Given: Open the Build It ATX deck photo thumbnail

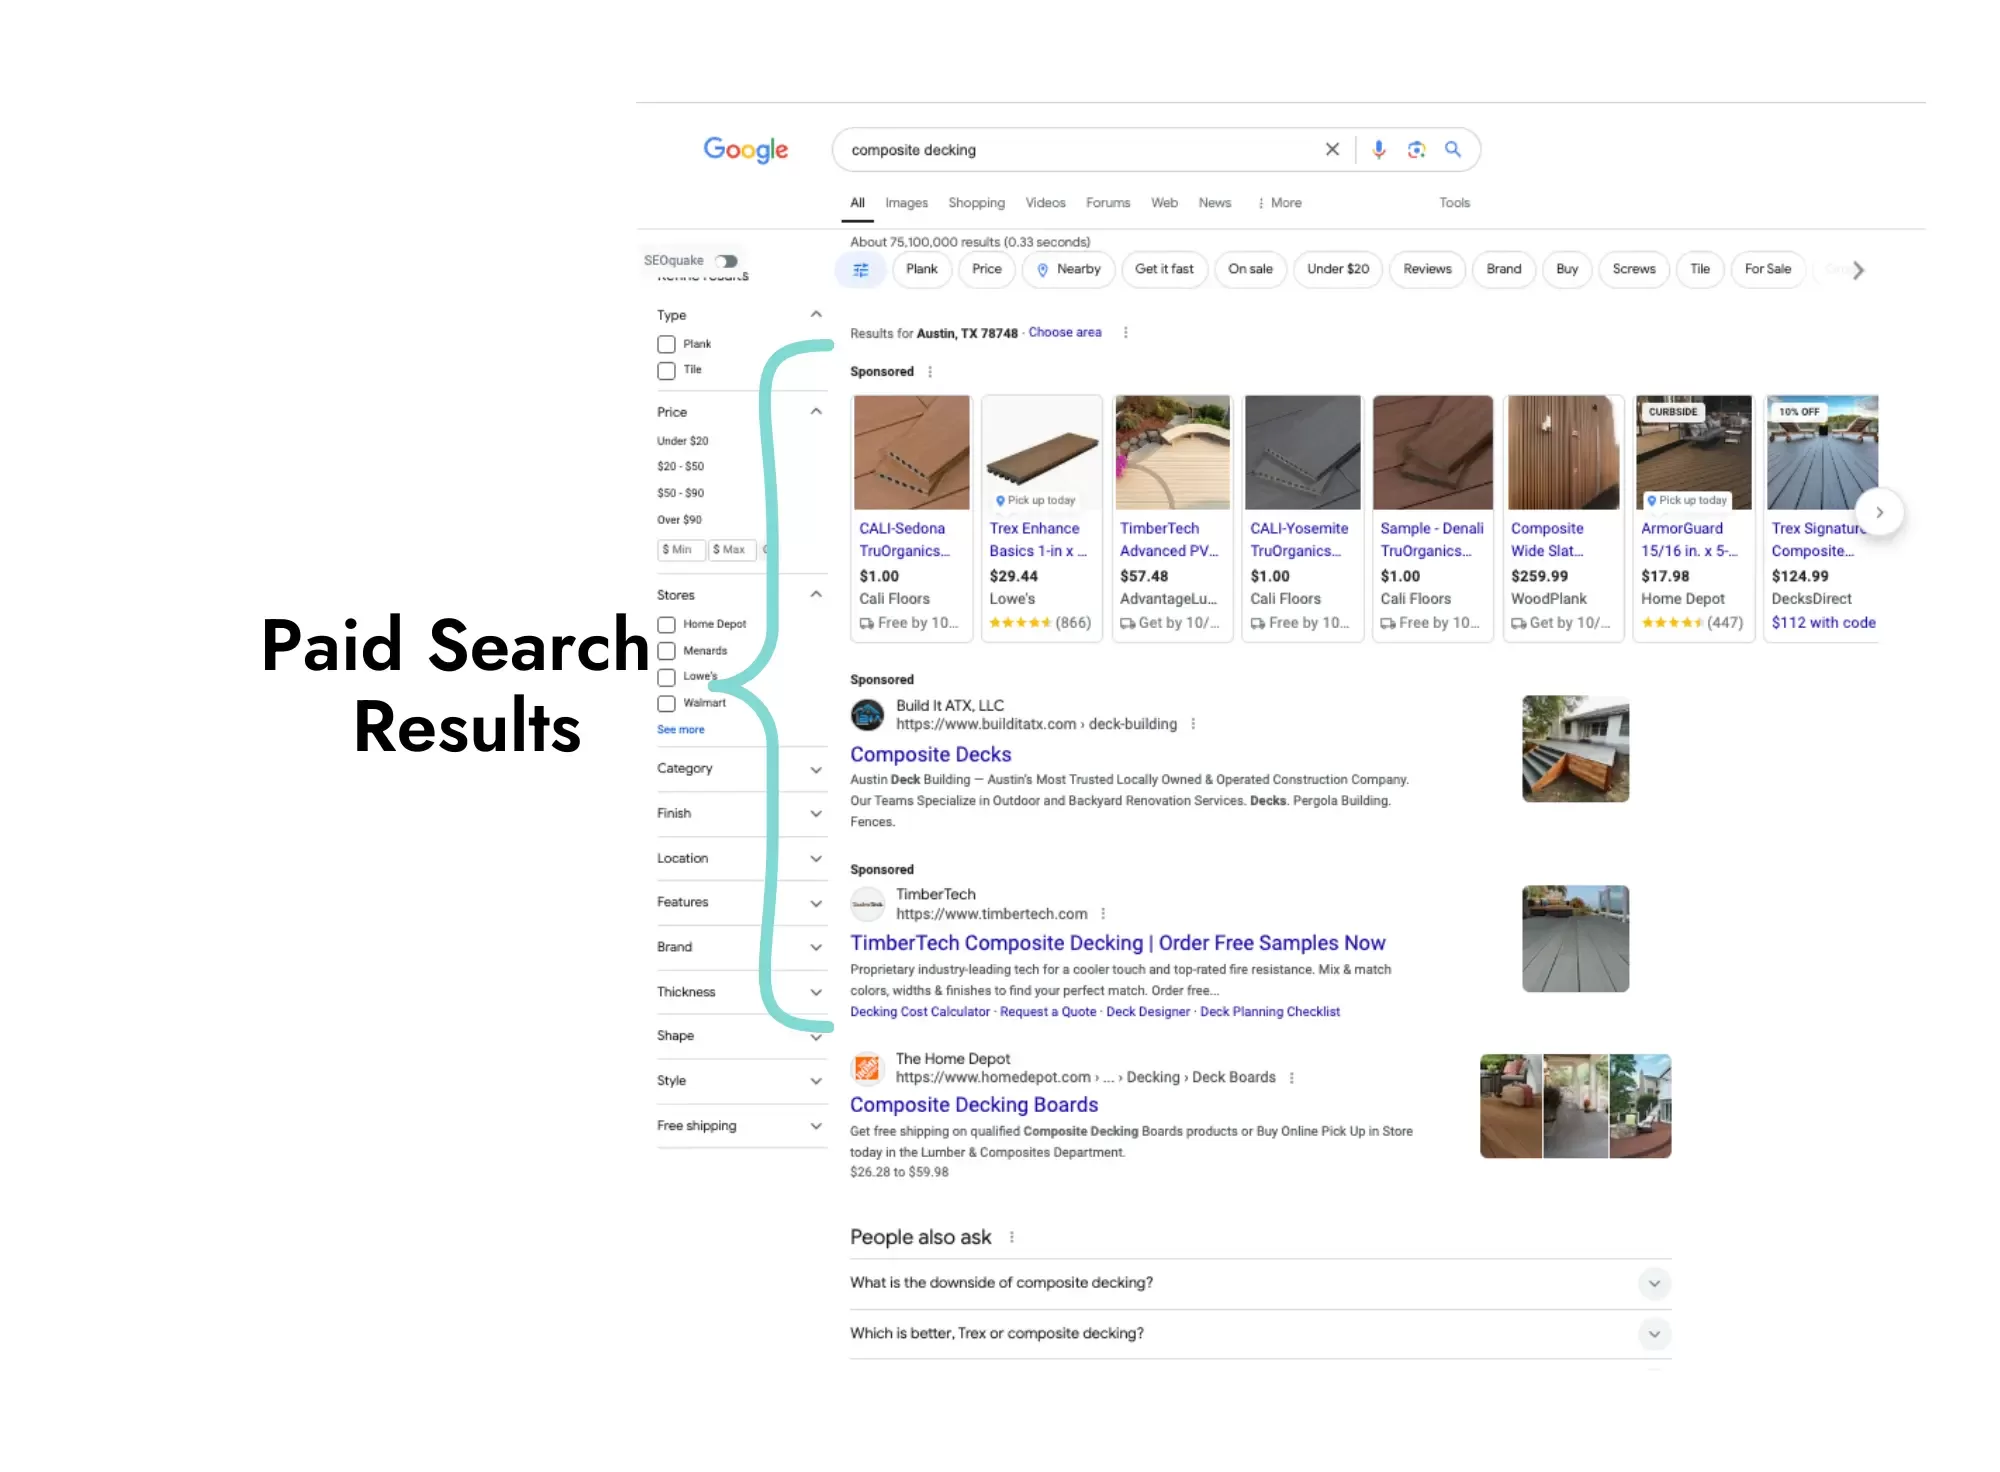Looking at the screenshot, I should [1575, 749].
